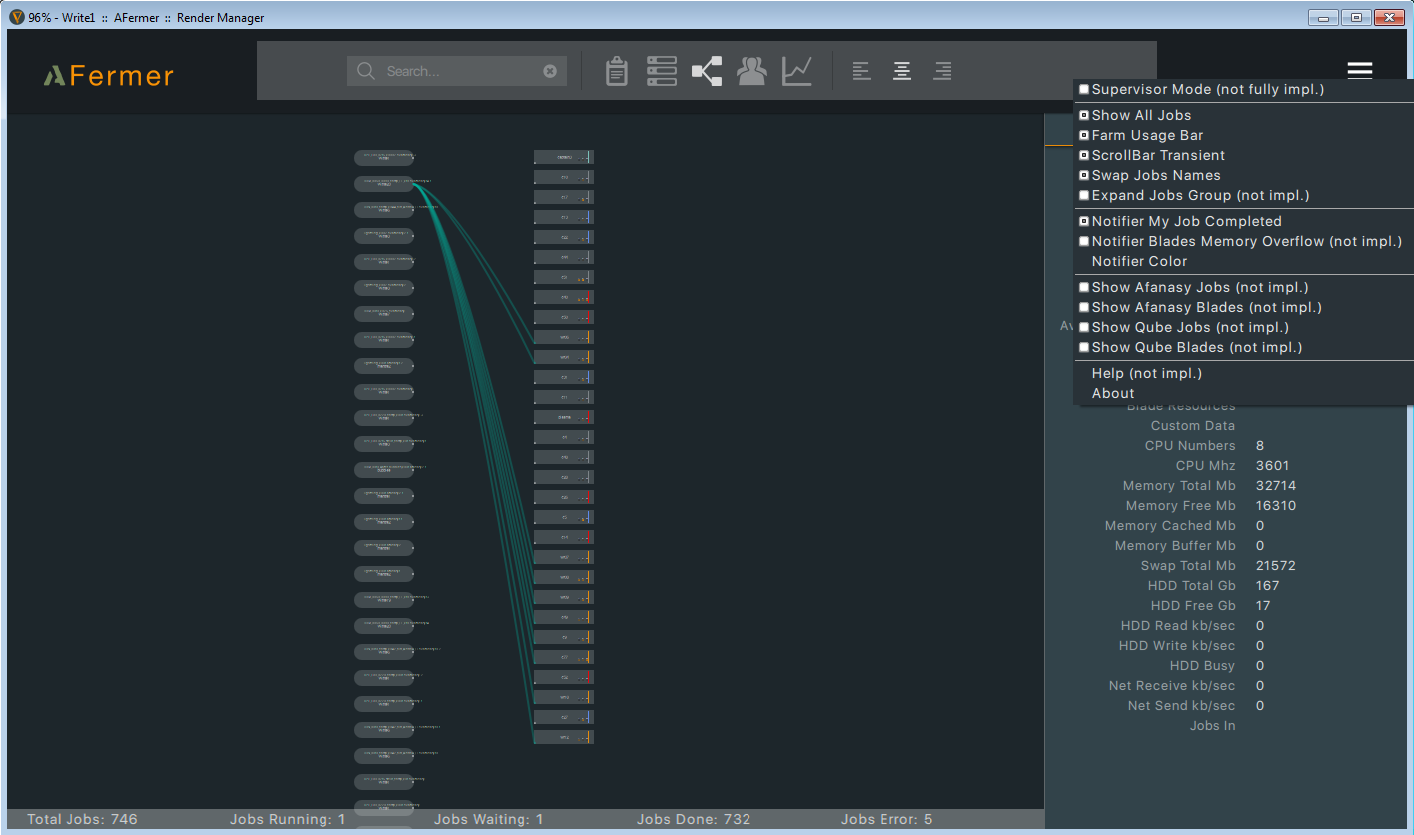Disable ScrollBar Transient option

(1084, 156)
